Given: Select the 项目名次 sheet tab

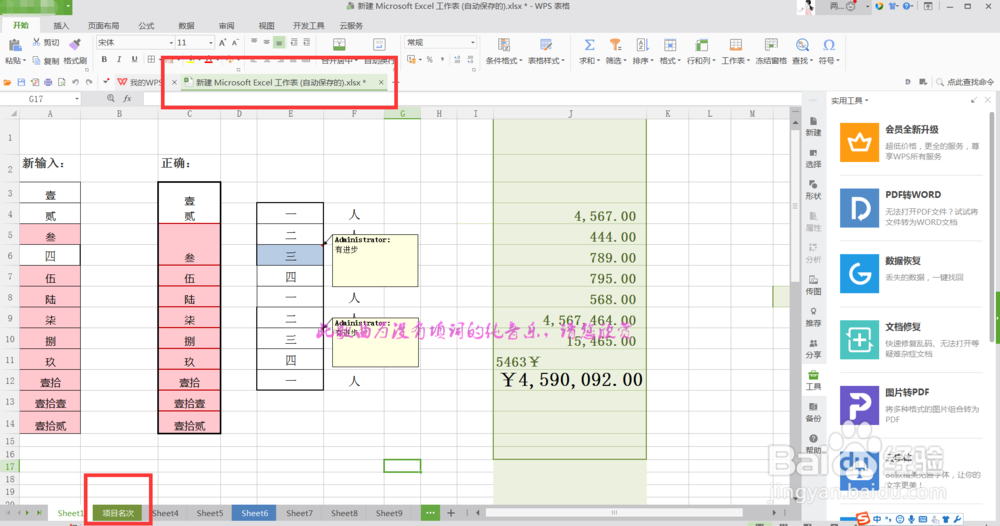Looking at the screenshot, I should [118, 513].
